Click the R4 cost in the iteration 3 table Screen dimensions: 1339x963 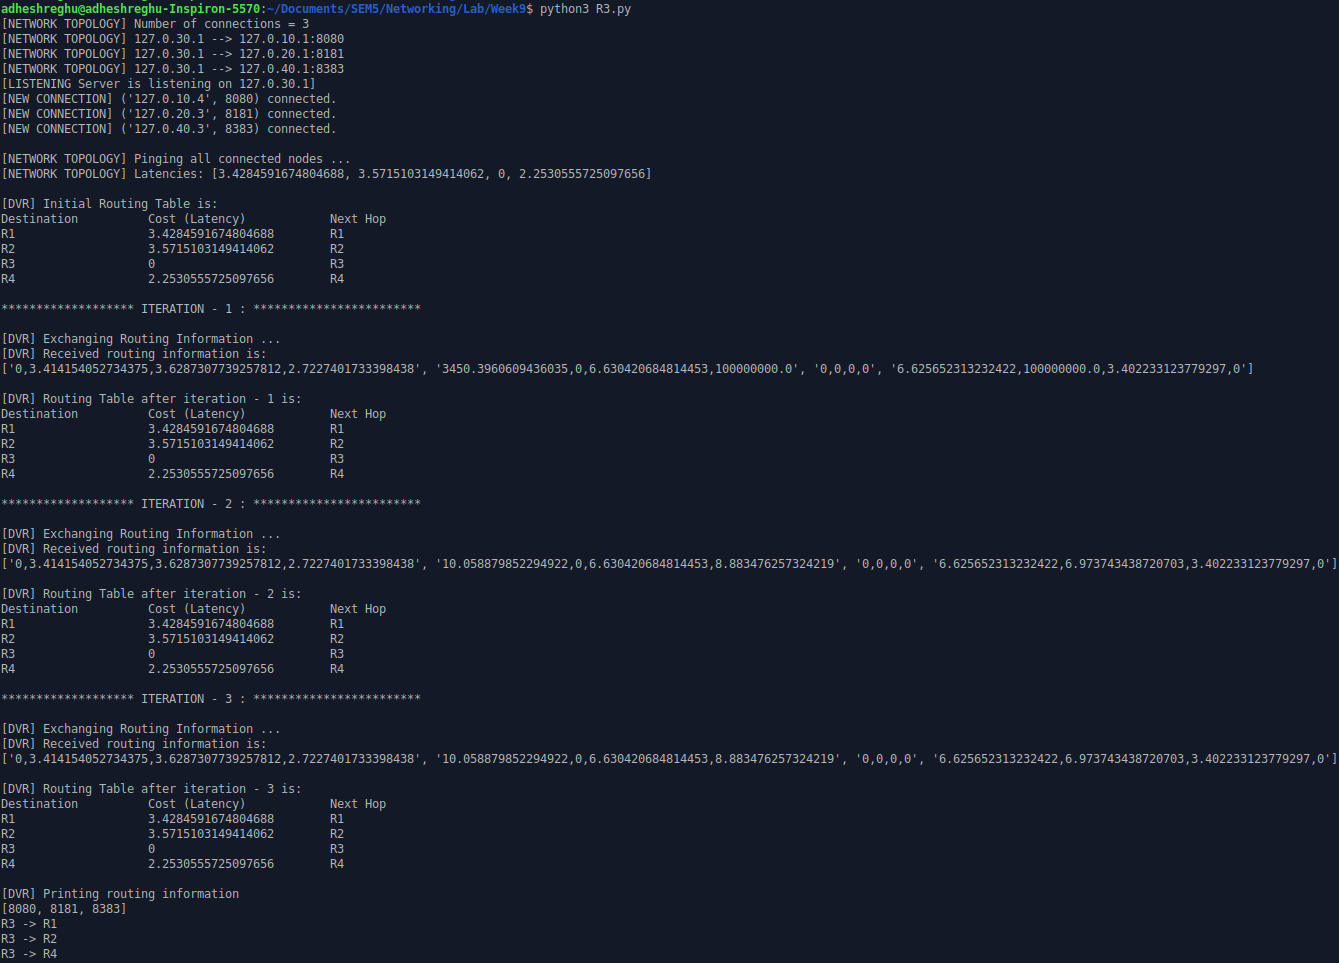tap(211, 864)
